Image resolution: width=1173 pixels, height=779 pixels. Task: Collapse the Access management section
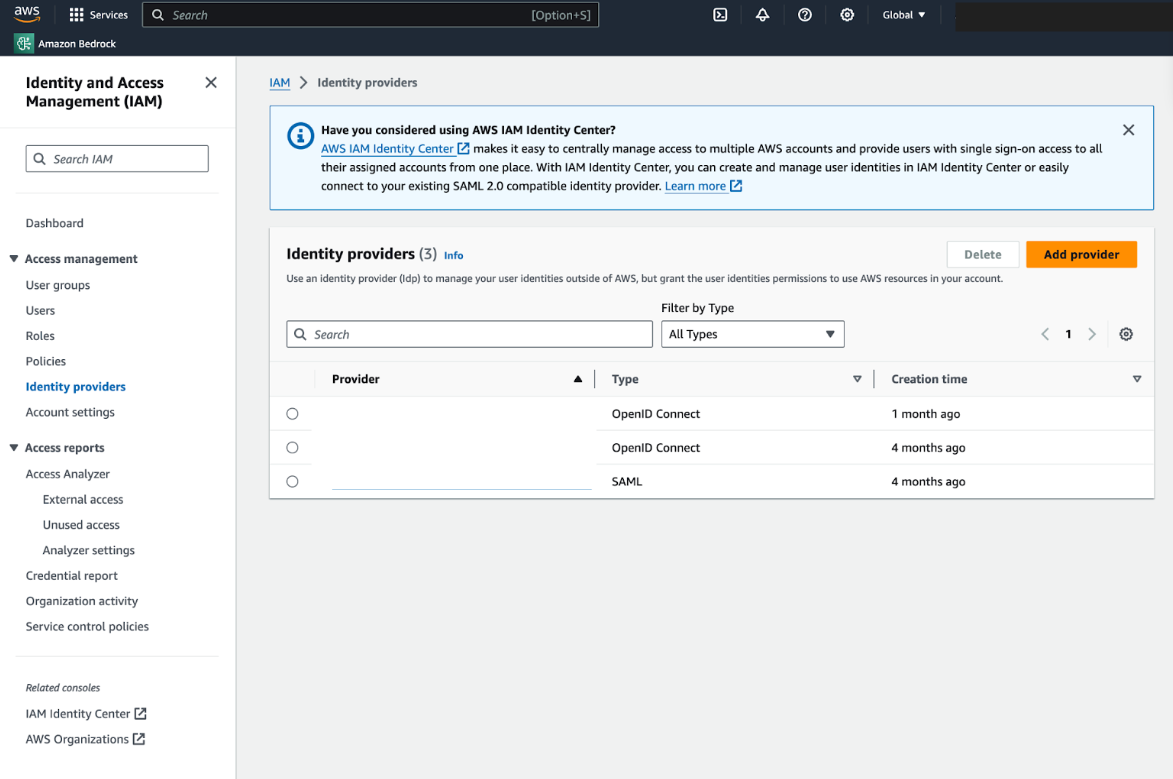coord(14,258)
